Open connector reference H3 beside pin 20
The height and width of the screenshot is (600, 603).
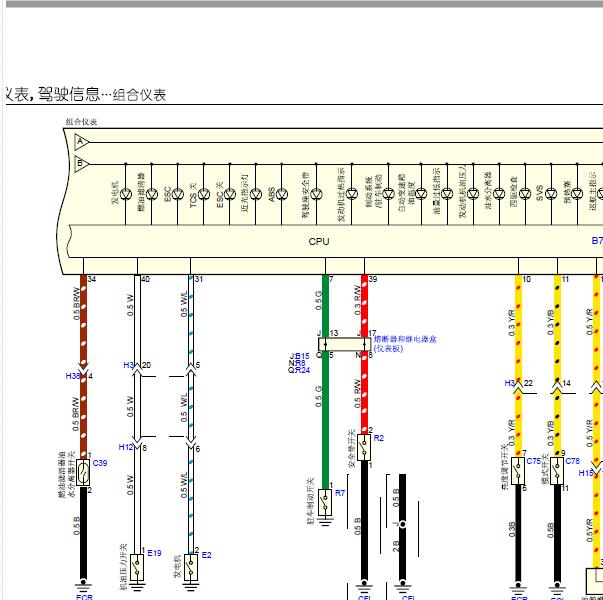tap(128, 365)
